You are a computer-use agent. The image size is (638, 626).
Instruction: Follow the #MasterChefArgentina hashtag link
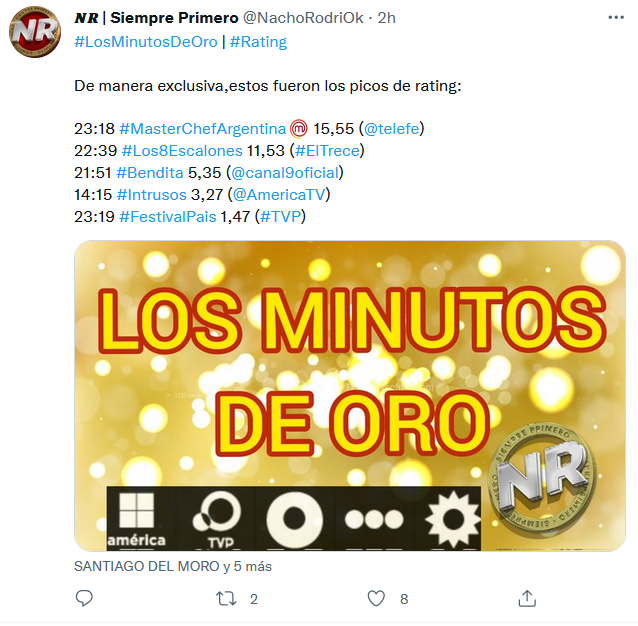click(x=202, y=129)
